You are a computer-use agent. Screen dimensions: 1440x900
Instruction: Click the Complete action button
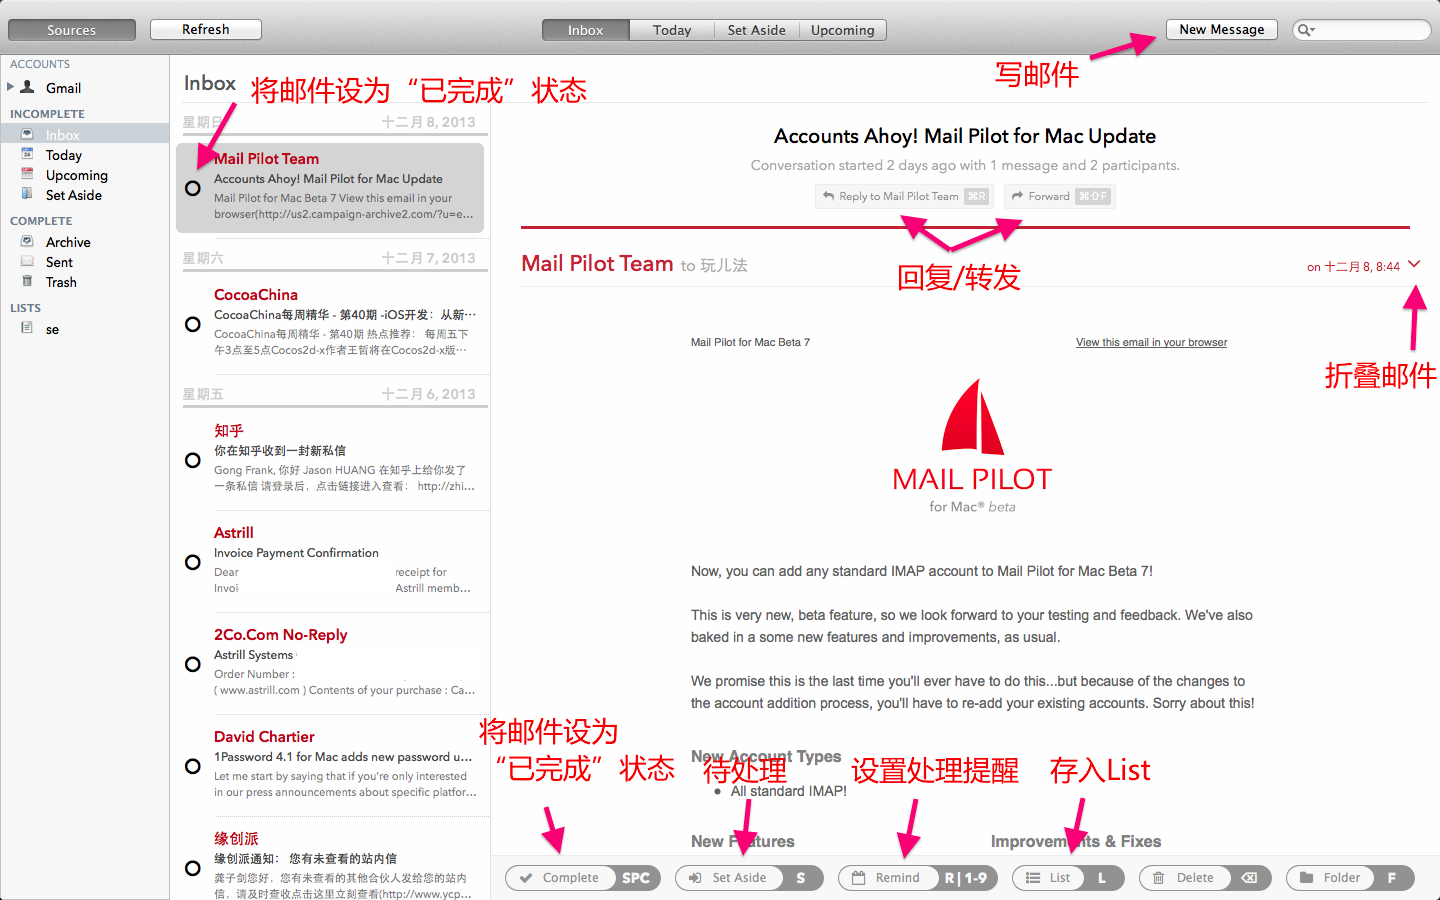[x=583, y=878]
